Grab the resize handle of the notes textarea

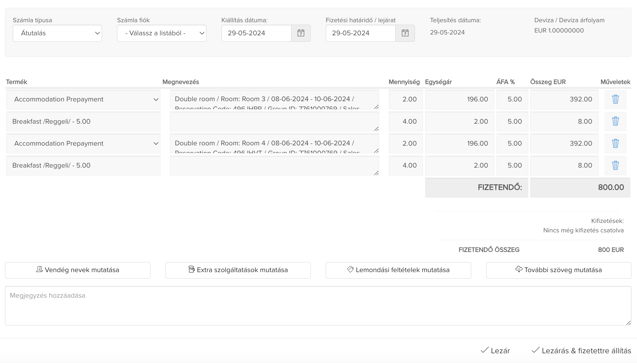[x=628, y=322]
